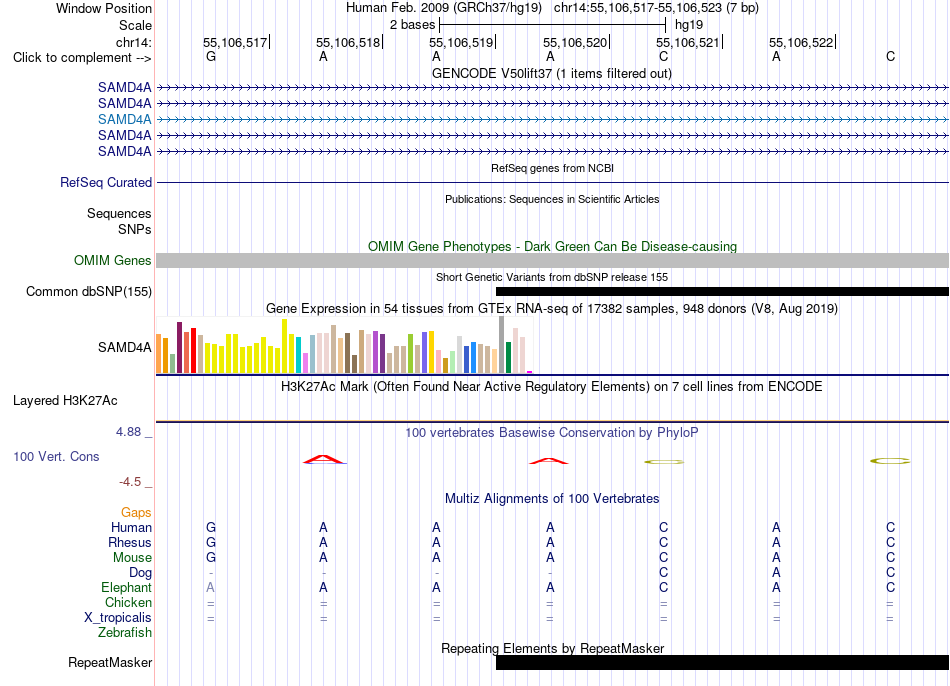Click the -4.5 PhyloP lower scale value
This screenshot has width=950, height=686.
130,482
